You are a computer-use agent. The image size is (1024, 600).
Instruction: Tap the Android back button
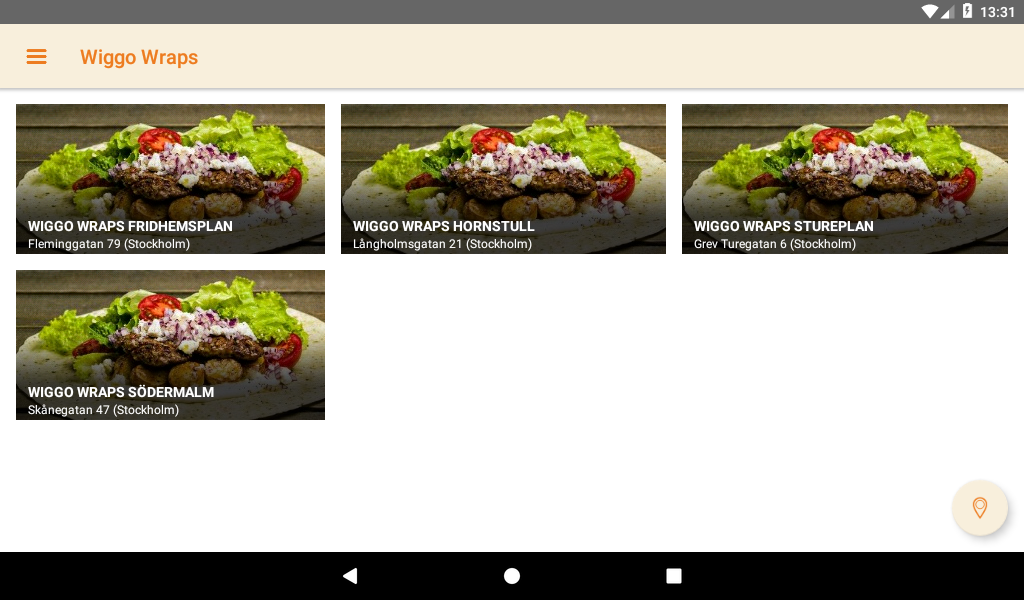(x=350, y=575)
